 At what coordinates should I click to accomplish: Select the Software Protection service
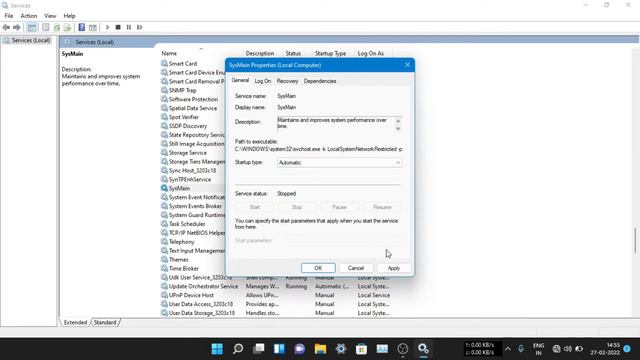click(x=193, y=99)
